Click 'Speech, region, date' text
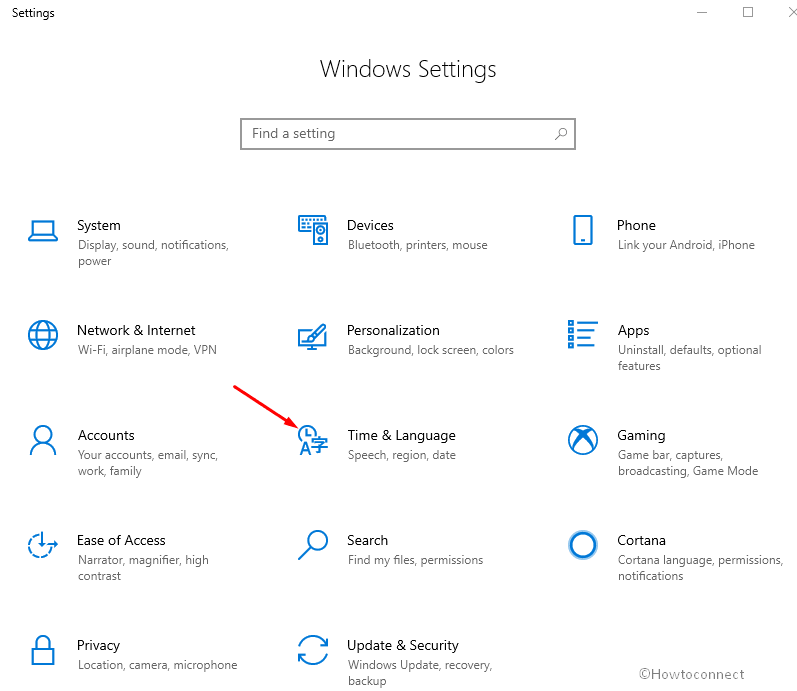The height and width of the screenshot is (691, 797). click(x=402, y=455)
